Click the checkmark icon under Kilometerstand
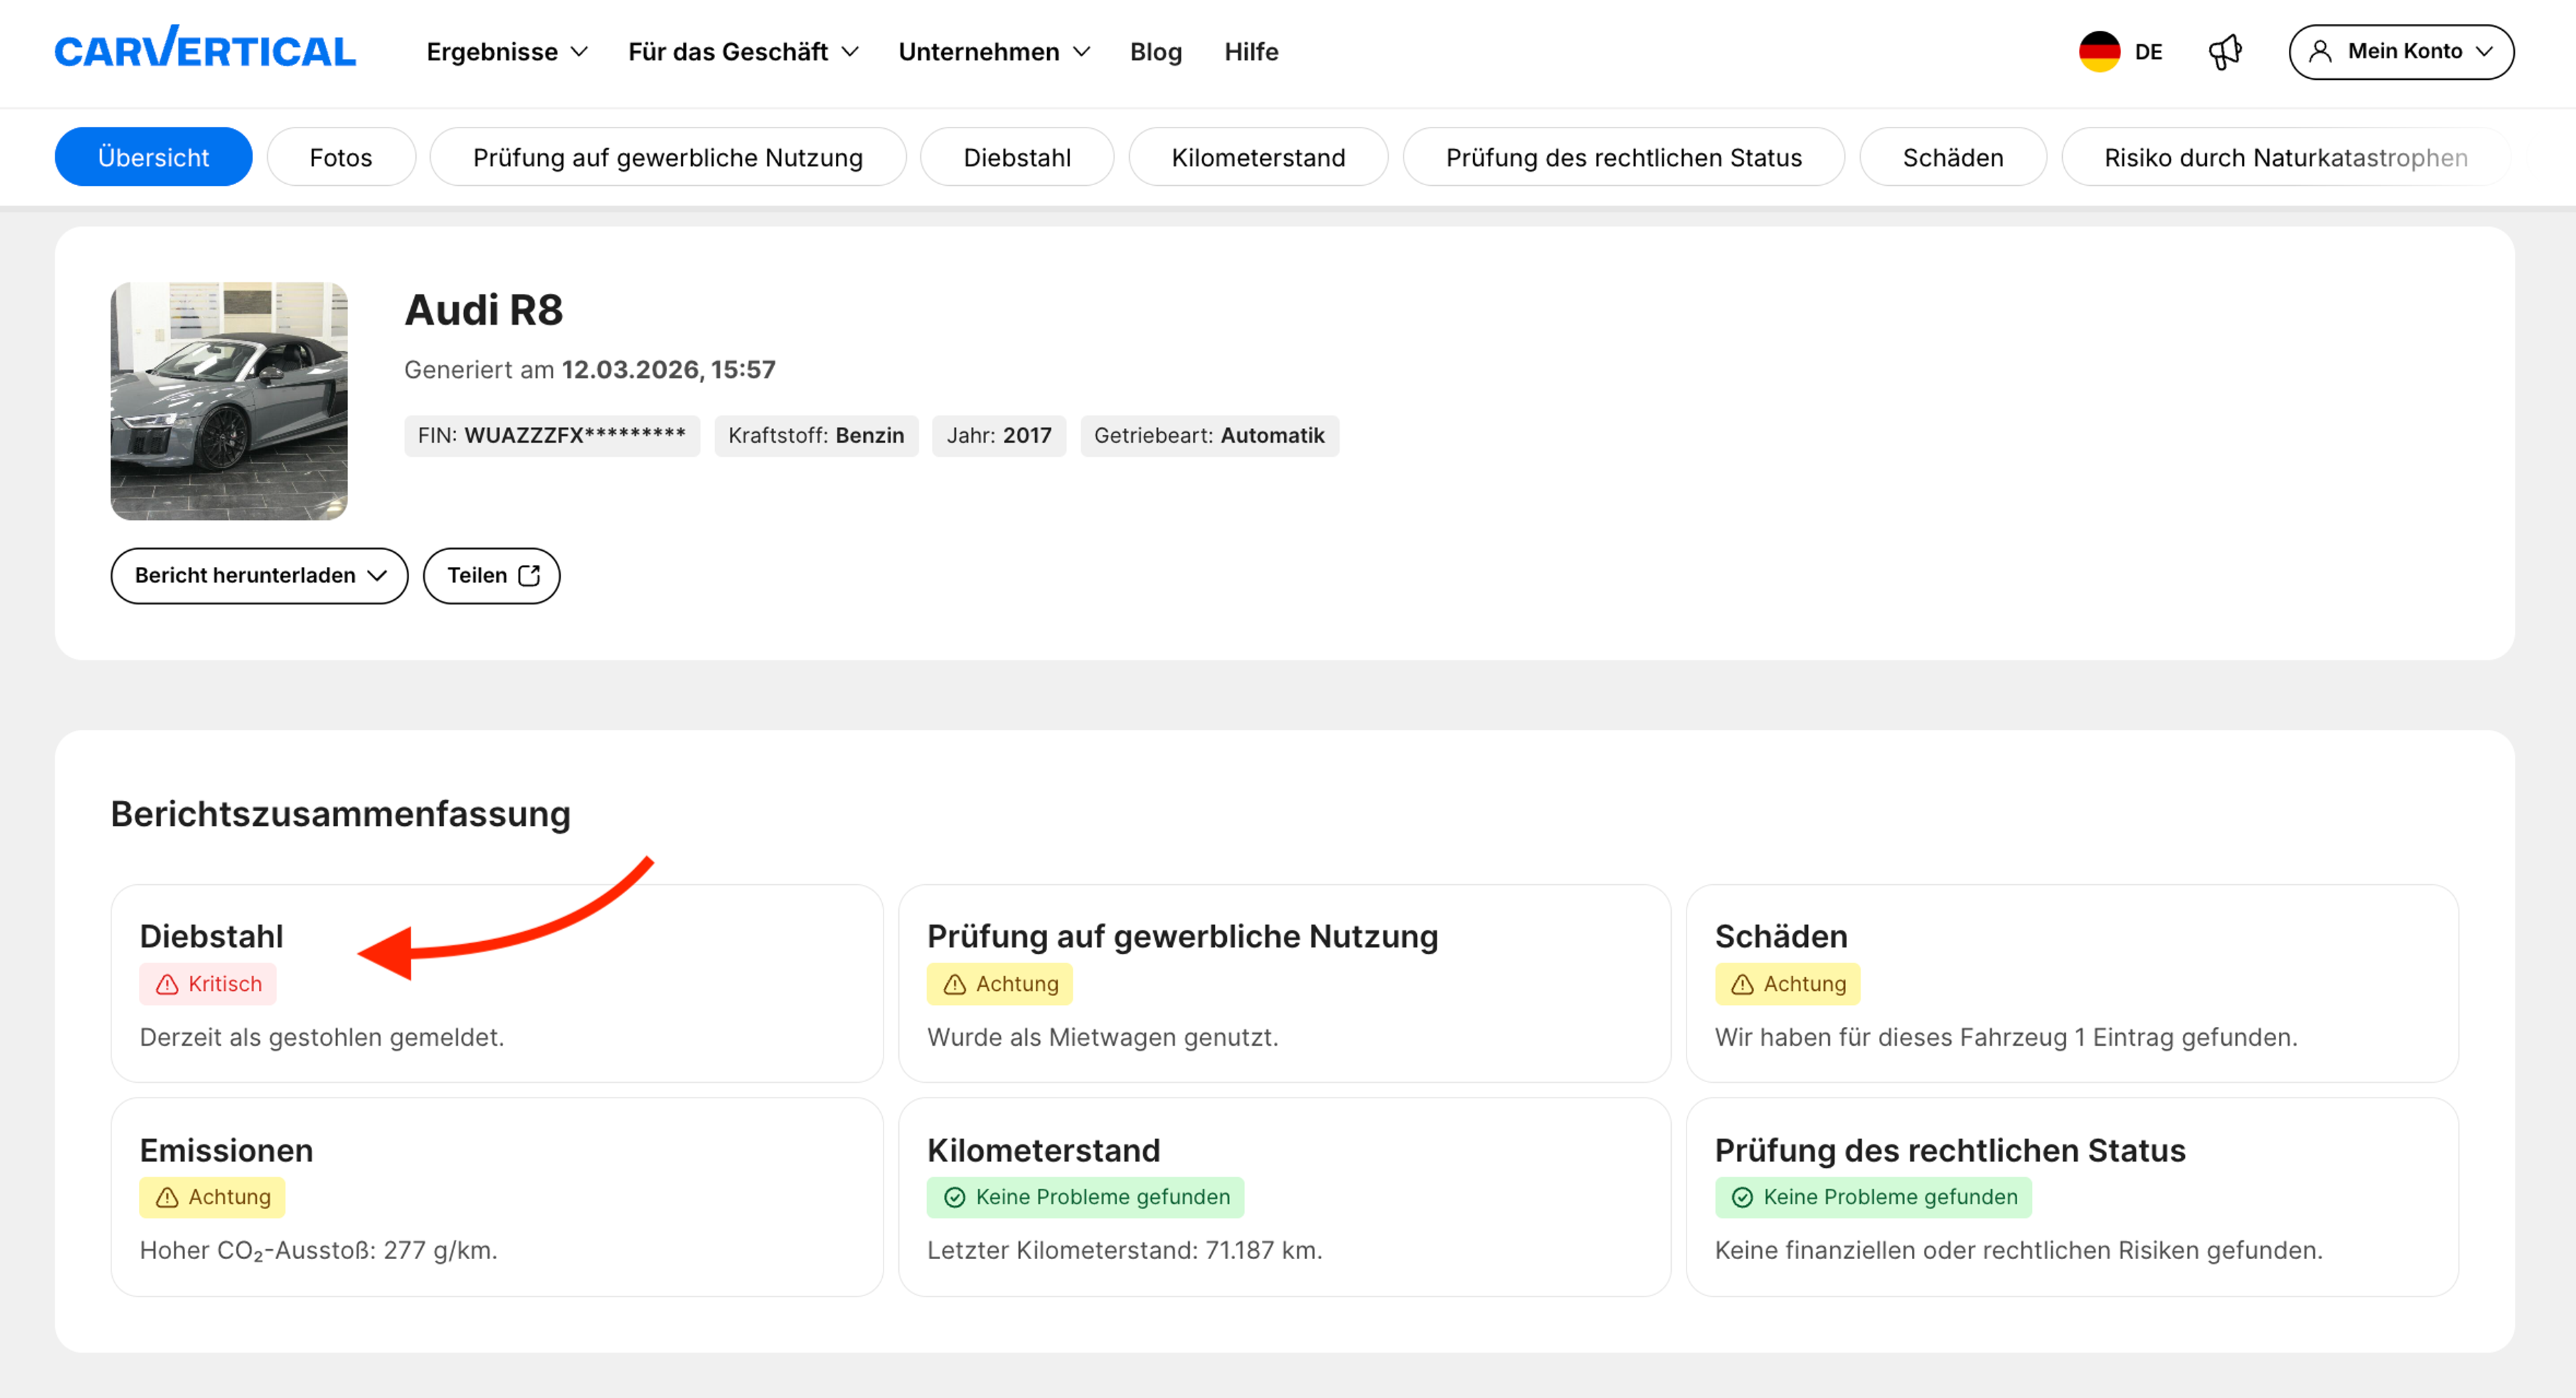The width and height of the screenshot is (2576, 1398). tap(954, 1197)
